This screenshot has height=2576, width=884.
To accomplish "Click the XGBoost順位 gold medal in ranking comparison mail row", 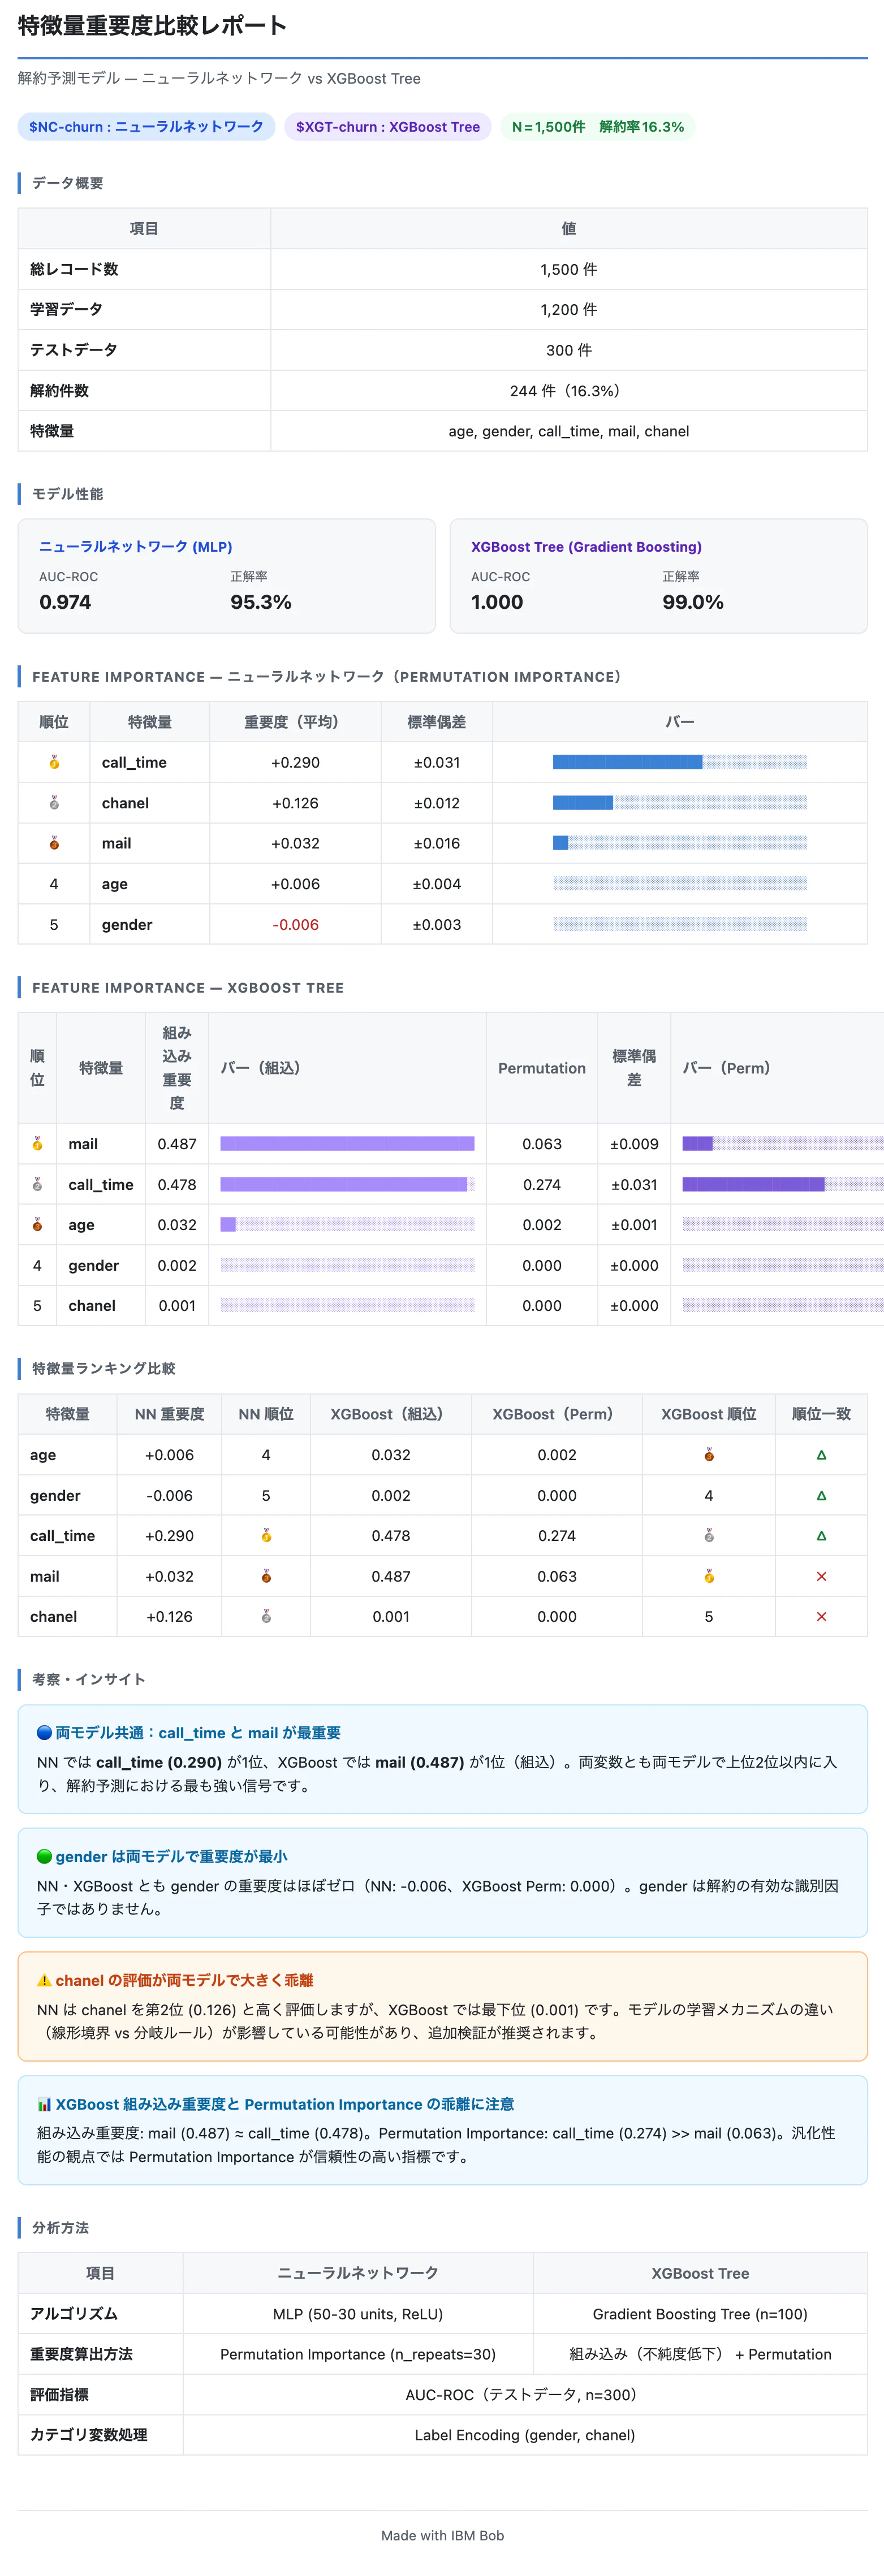I will pyautogui.click(x=709, y=1577).
